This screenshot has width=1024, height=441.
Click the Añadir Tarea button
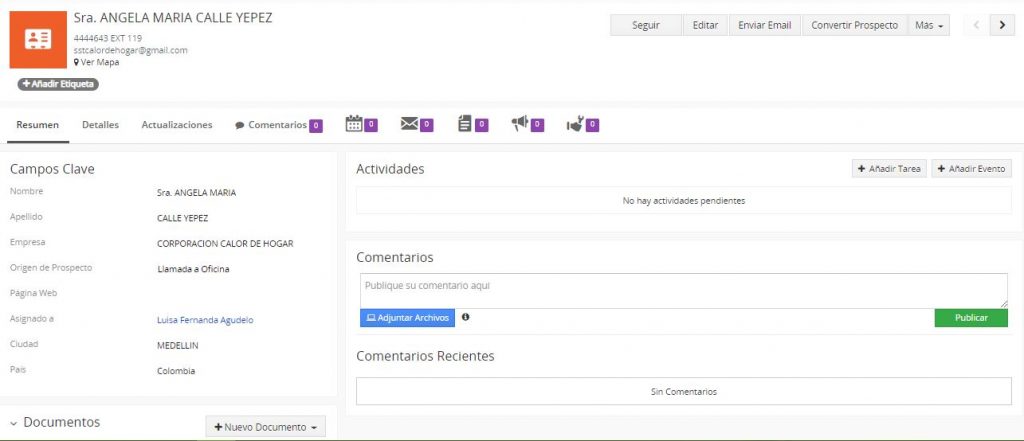pos(889,169)
